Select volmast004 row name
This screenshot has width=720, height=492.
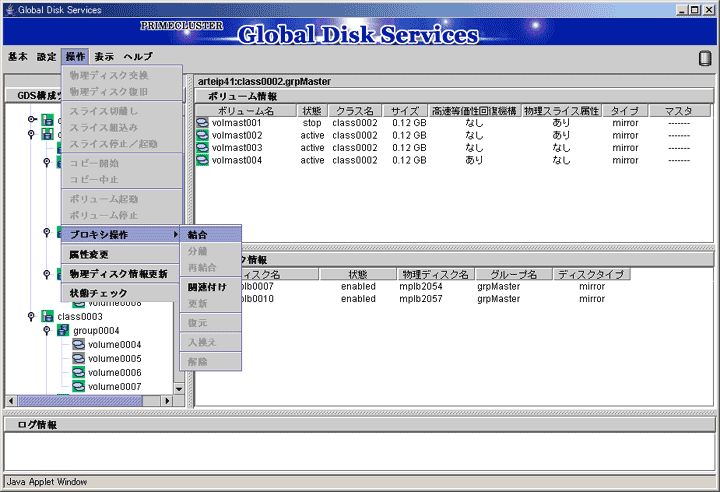(x=237, y=160)
